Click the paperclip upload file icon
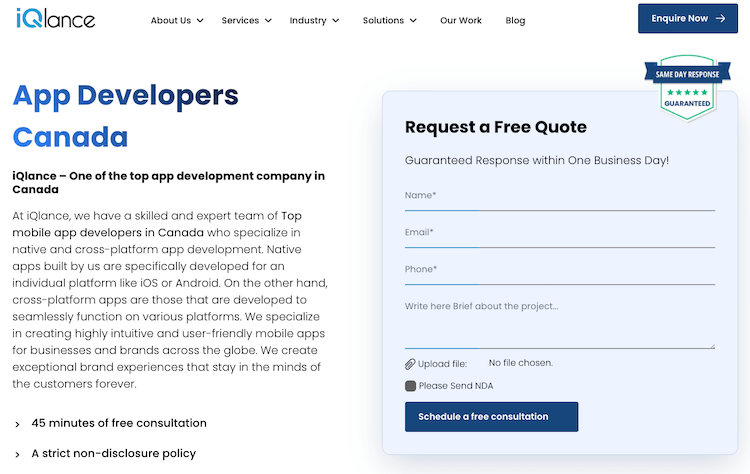750x474 pixels. [x=410, y=364]
